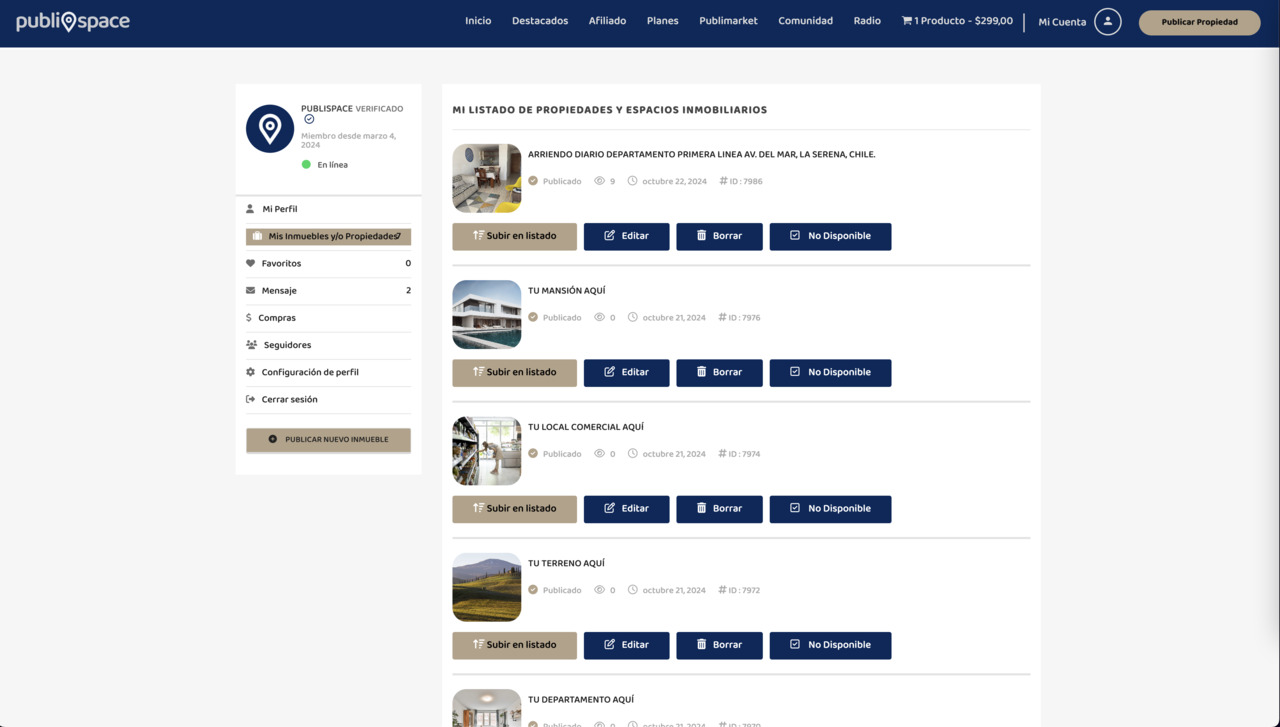The width and height of the screenshot is (1280, 727).
Task: Edit the Tu Local Comercial Aquí listing
Action: [626, 509]
